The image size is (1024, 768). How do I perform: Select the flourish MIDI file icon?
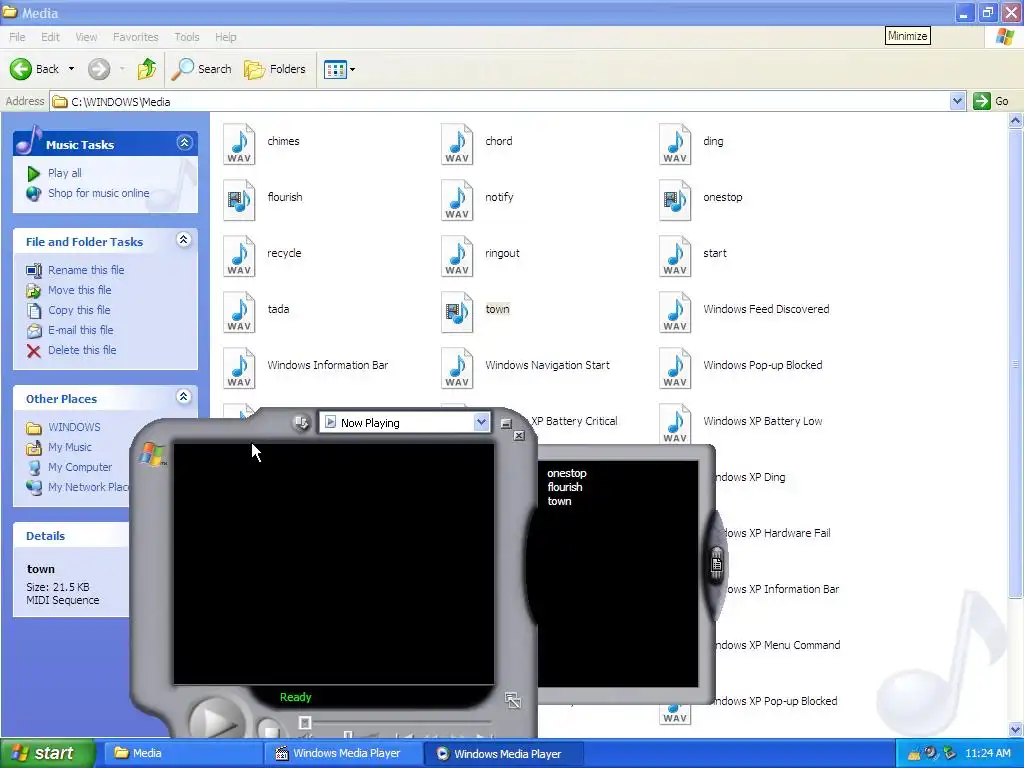click(x=239, y=200)
